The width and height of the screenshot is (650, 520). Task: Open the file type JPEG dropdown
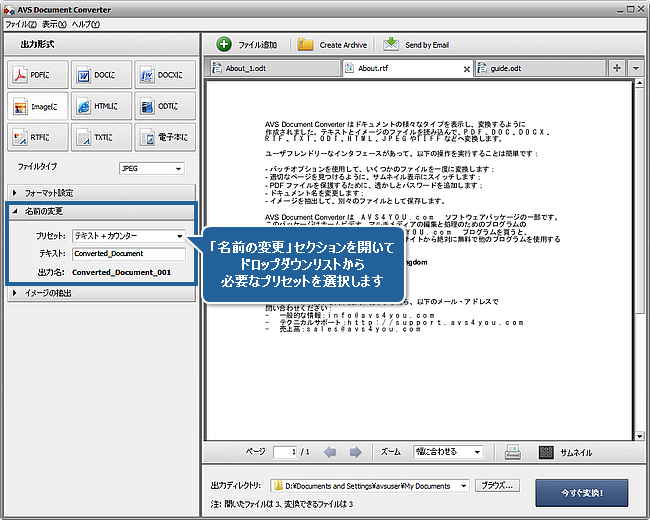152,168
